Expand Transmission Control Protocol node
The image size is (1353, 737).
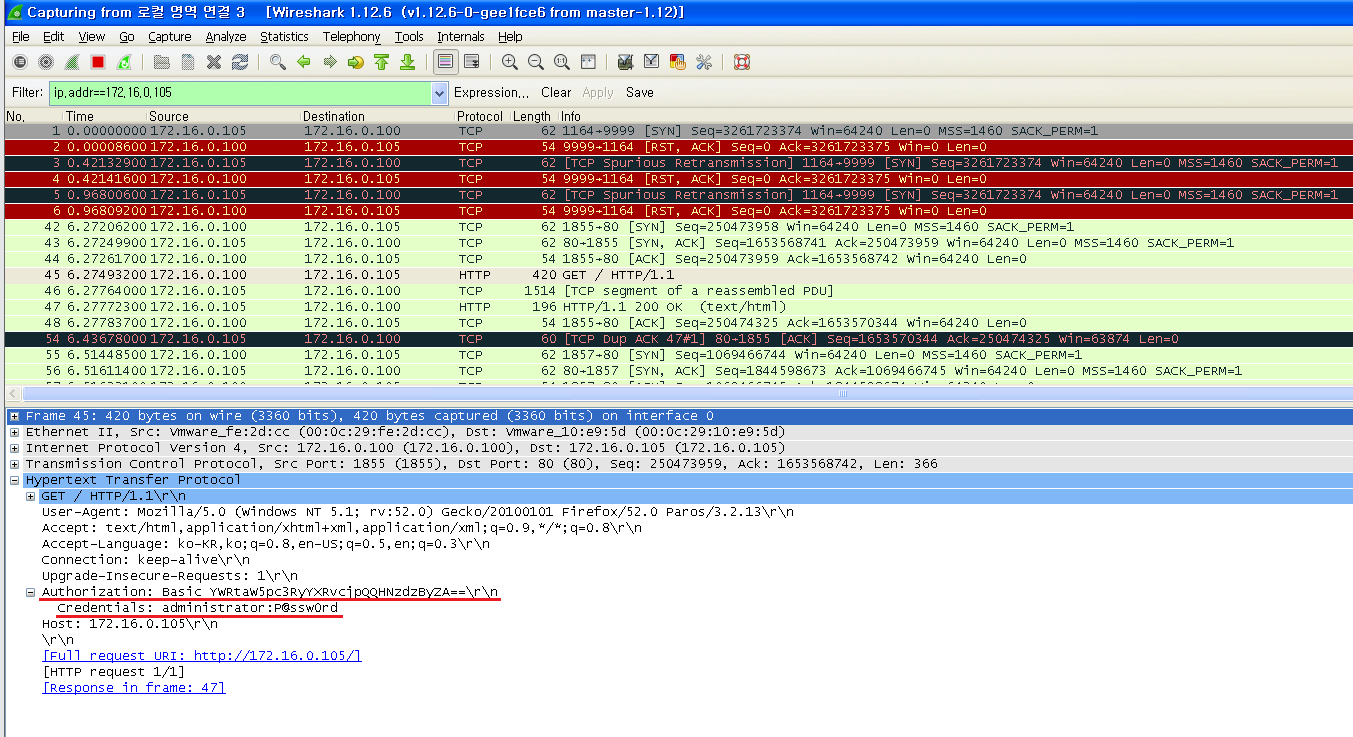coord(14,464)
